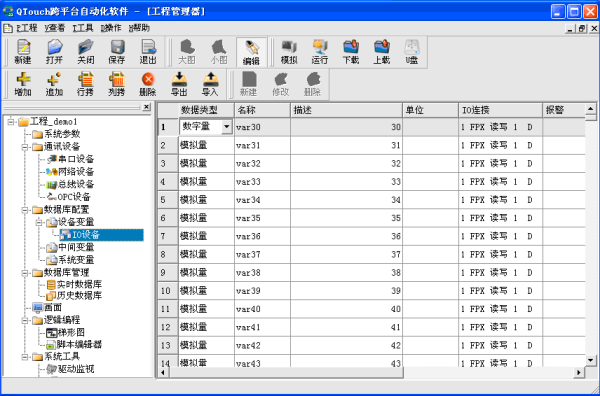The height and width of the screenshot is (396, 600).
Task: Click the 增加 add variable icon
Action: tap(23, 84)
